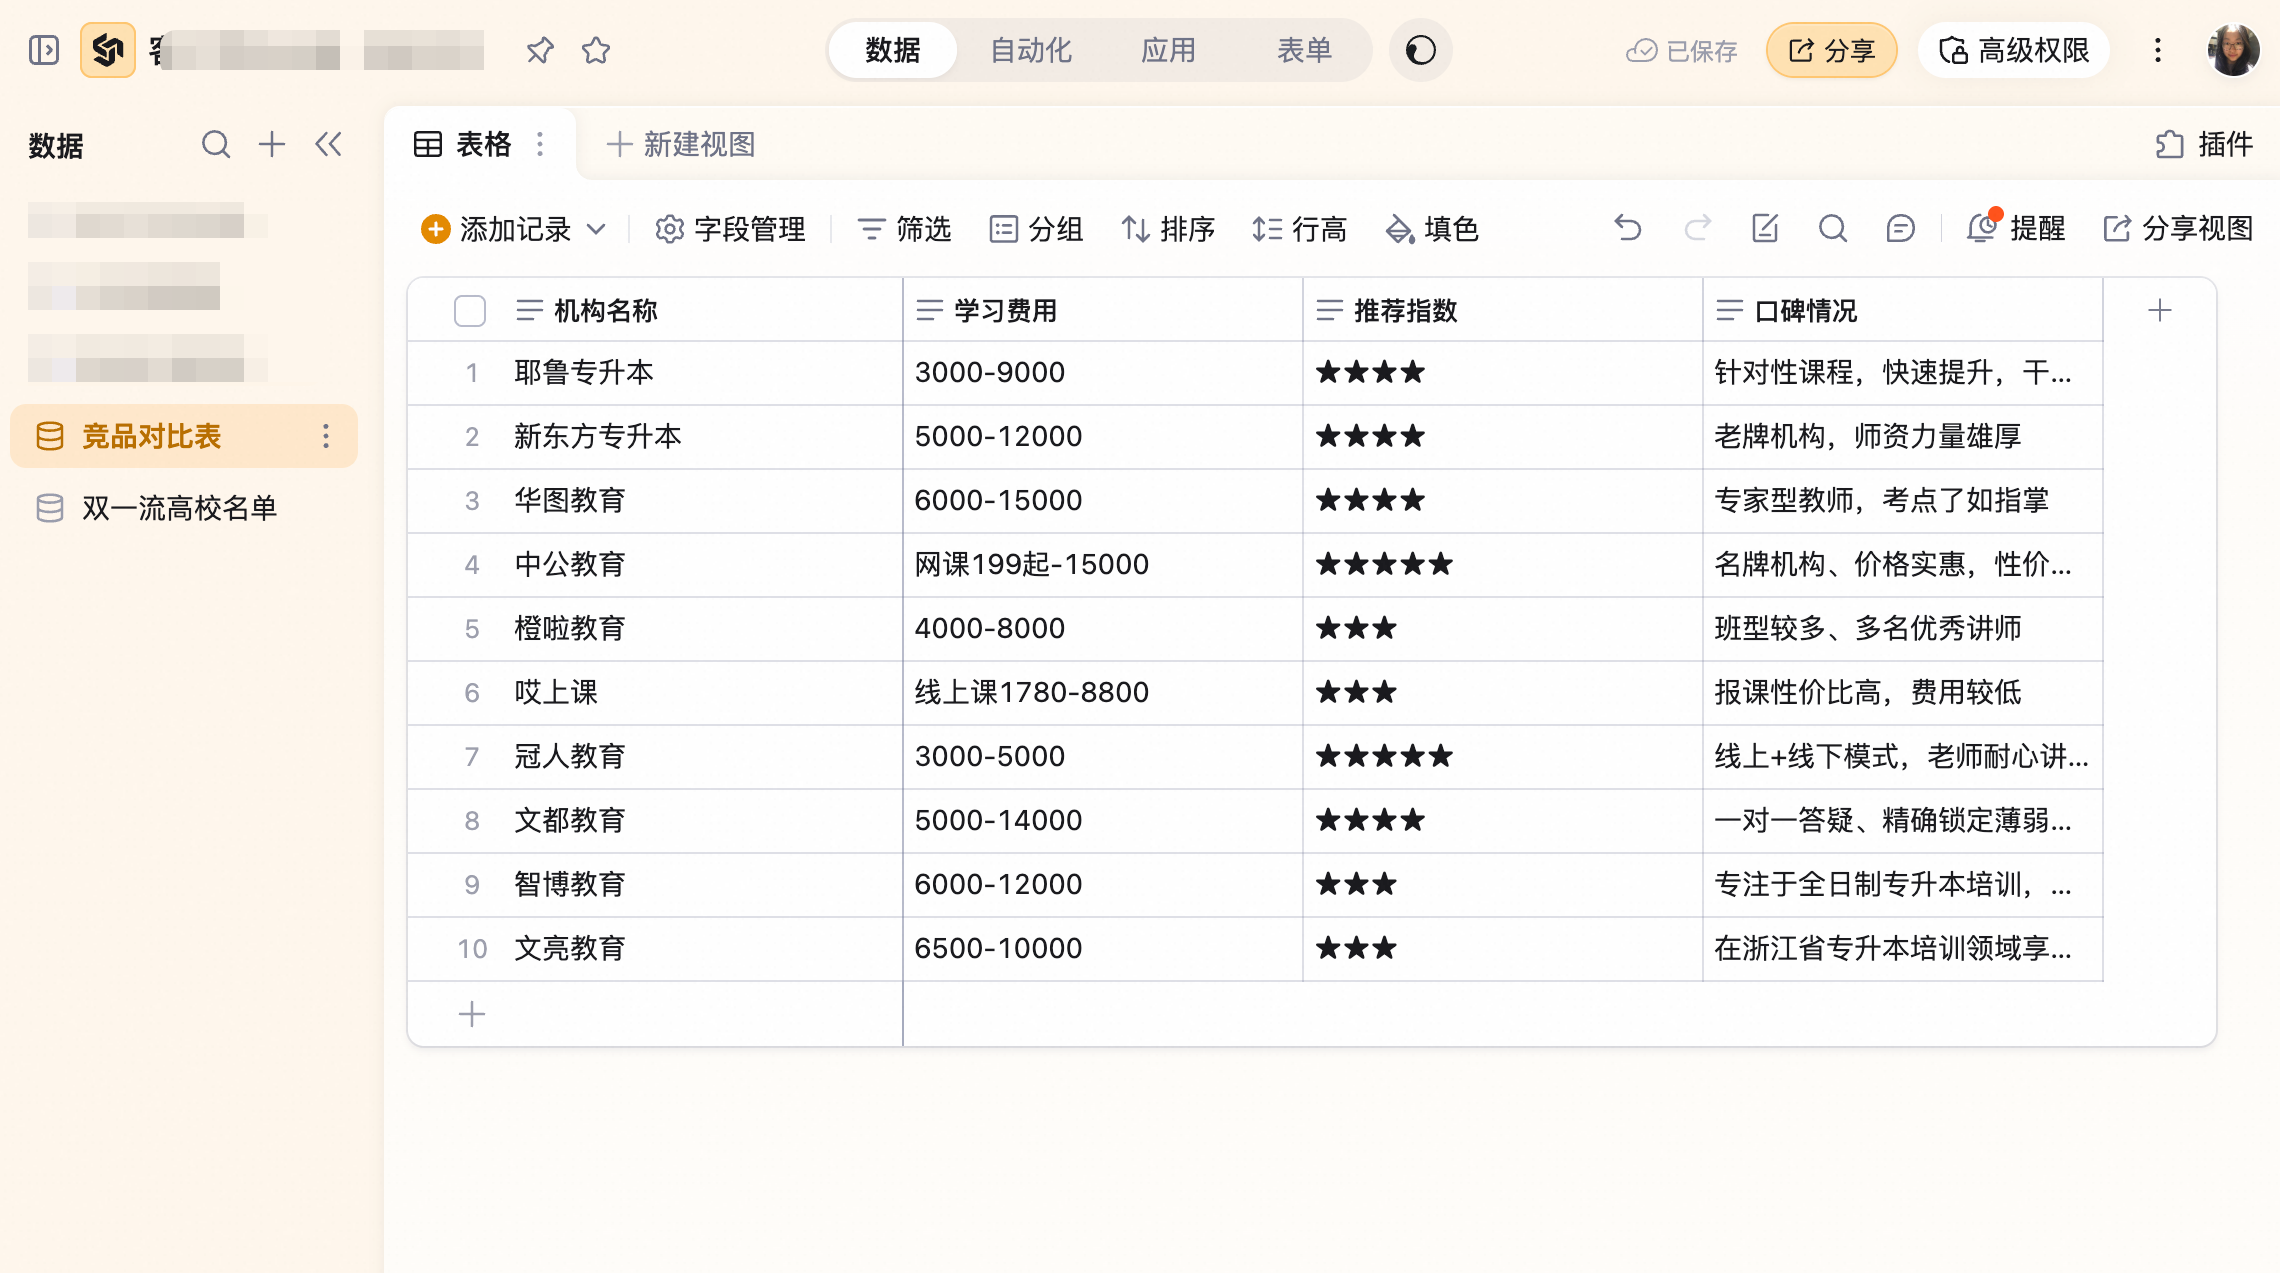
Task: Click the 分享 button
Action: [x=1831, y=50]
